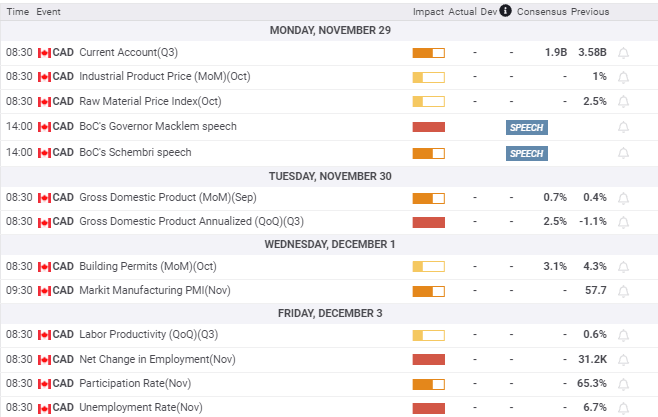The image size is (658, 417).
Task: Set alert bell for Industrial Product Price
Action: click(624, 77)
